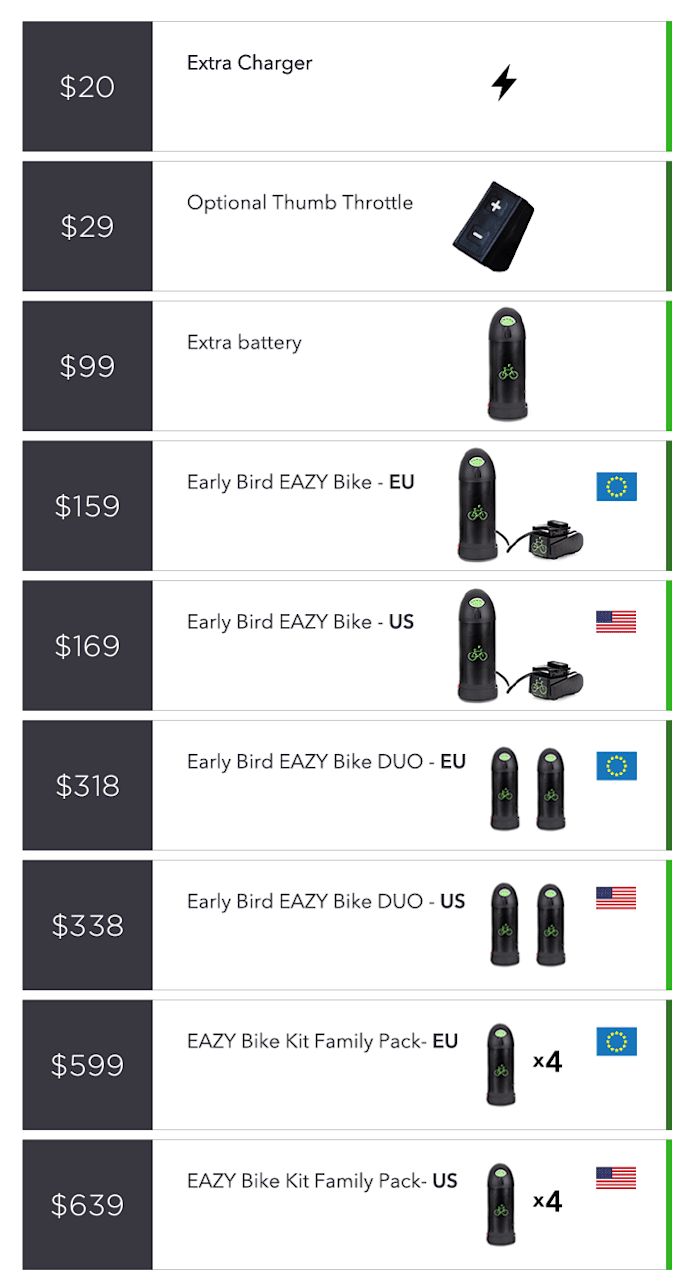Click the US flag on the $338 DUO reward

[x=616, y=897]
